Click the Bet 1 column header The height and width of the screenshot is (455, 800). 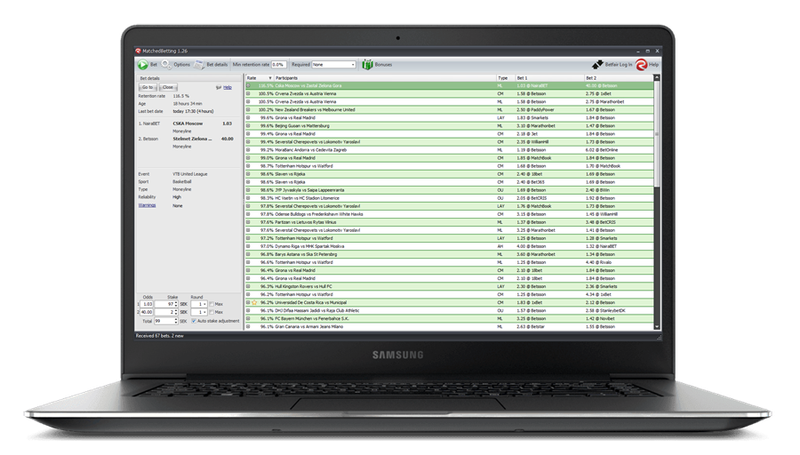click(549, 78)
